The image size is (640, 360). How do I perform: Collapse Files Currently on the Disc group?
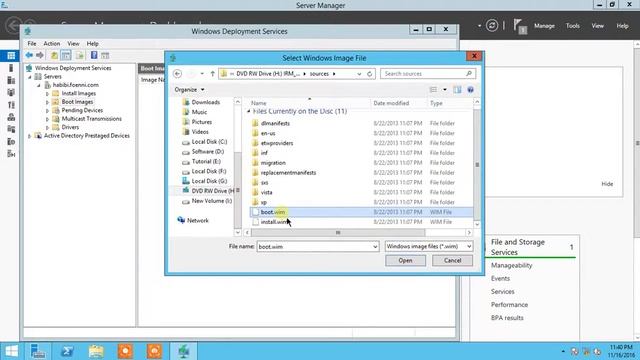coord(249,111)
